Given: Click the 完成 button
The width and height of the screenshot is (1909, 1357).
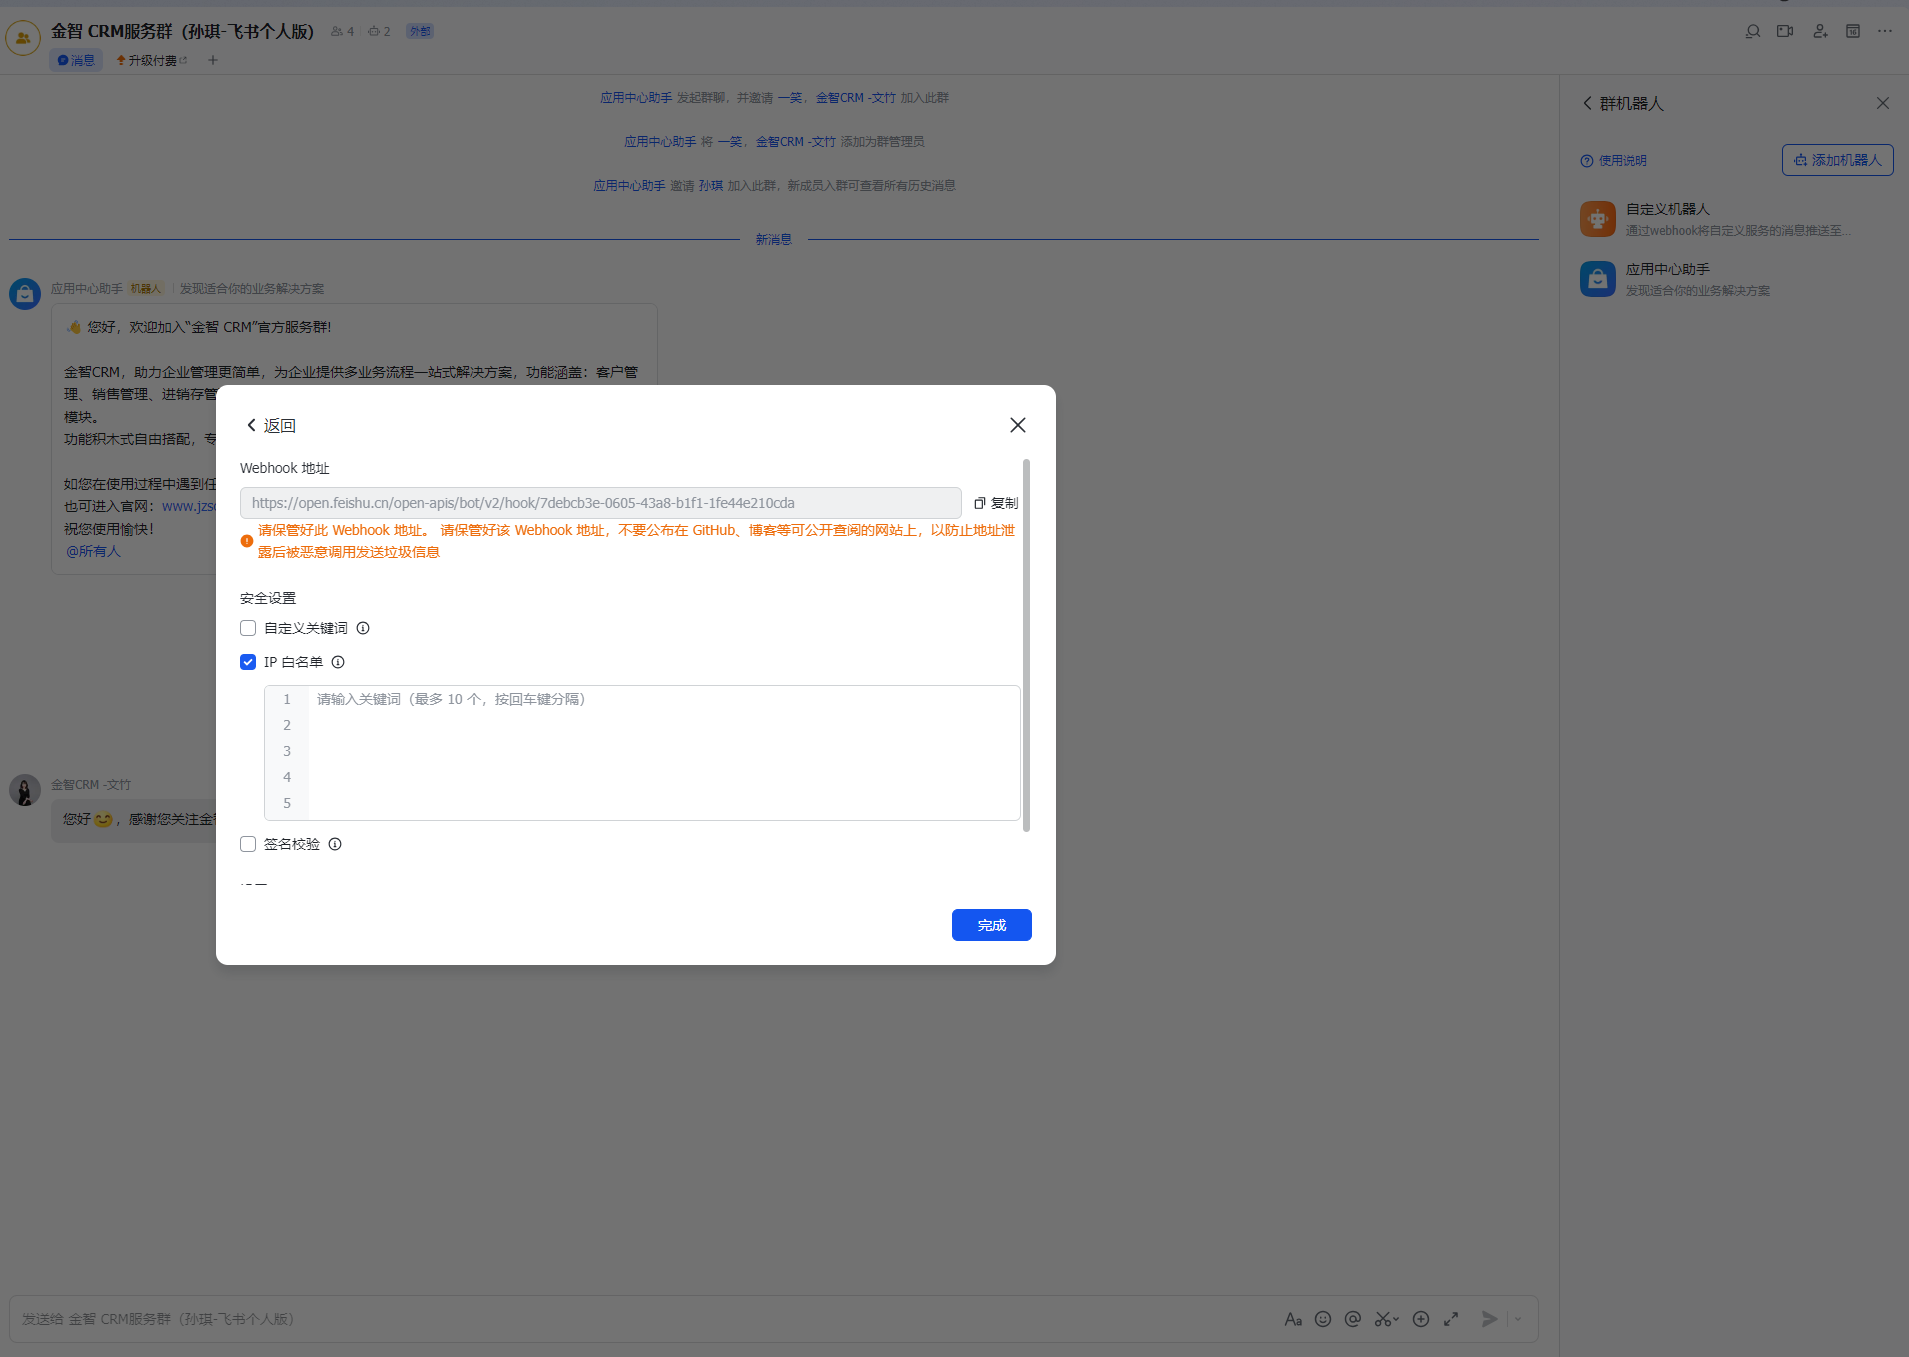Looking at the screenshot, I should 991,925.
